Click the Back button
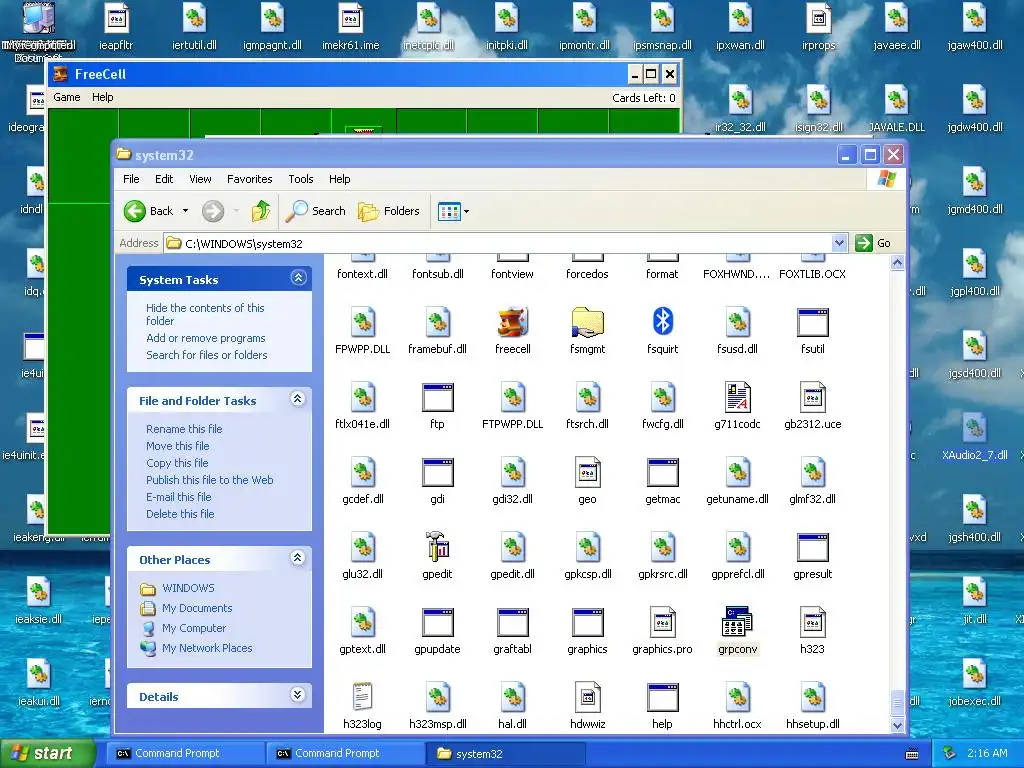The image size is (1024, 768). [x=150, y=211]
